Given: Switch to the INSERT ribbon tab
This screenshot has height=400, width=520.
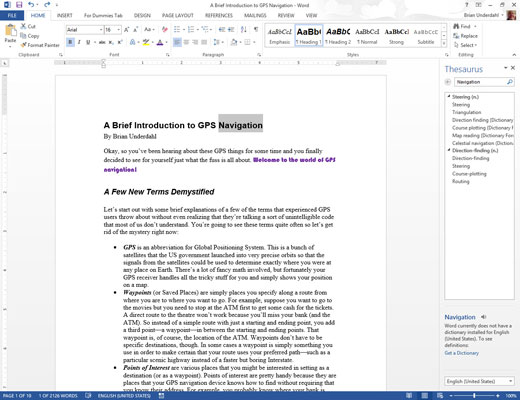Looking at the screenshot, I should 64,15.
